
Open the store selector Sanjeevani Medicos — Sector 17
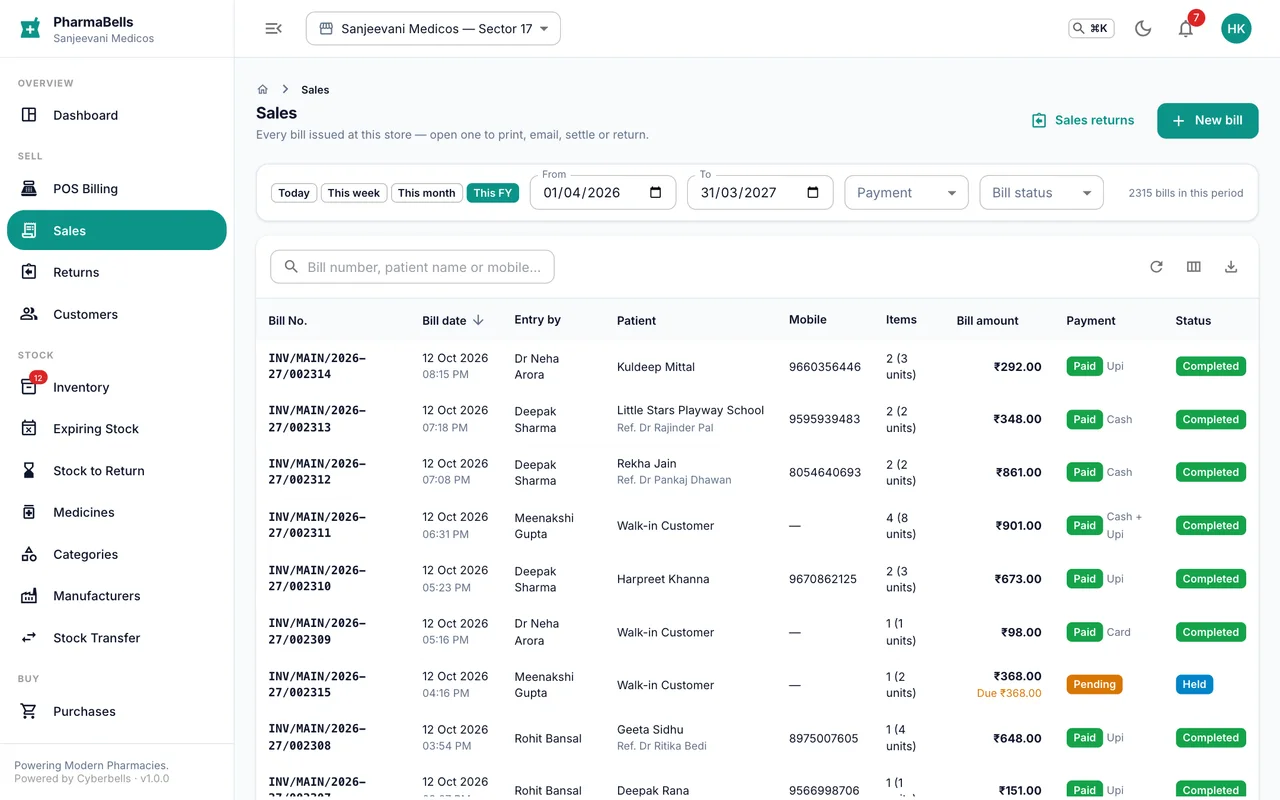[x=433, y=29]
